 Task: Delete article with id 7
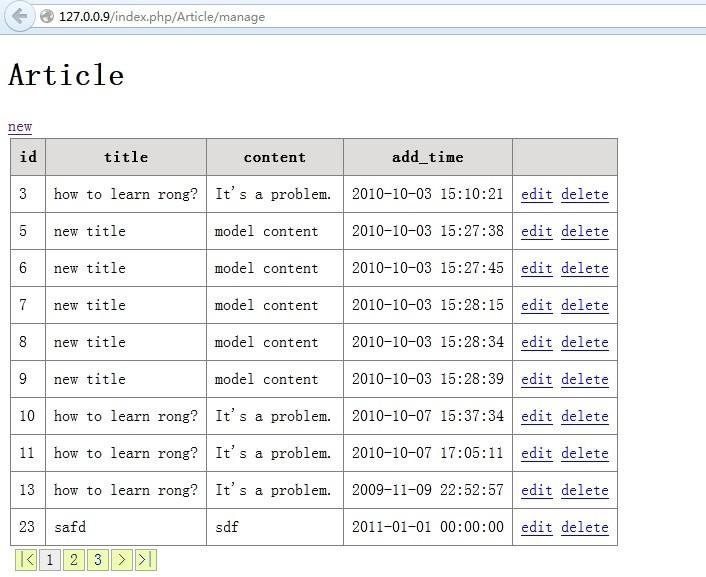point(585,305)
